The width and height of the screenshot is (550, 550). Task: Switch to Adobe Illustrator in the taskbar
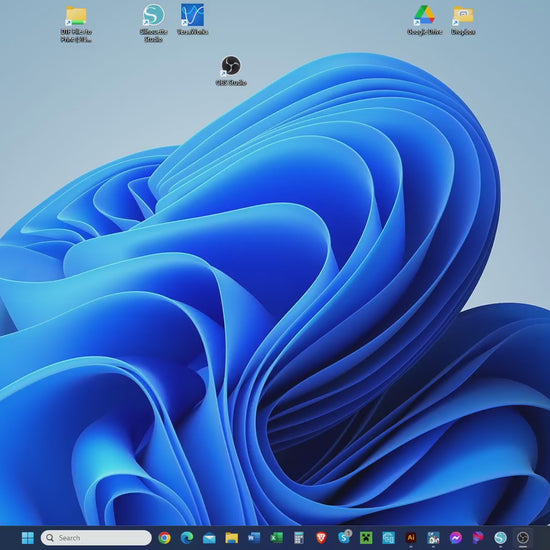pyautogui.click(x=411, y=537)
